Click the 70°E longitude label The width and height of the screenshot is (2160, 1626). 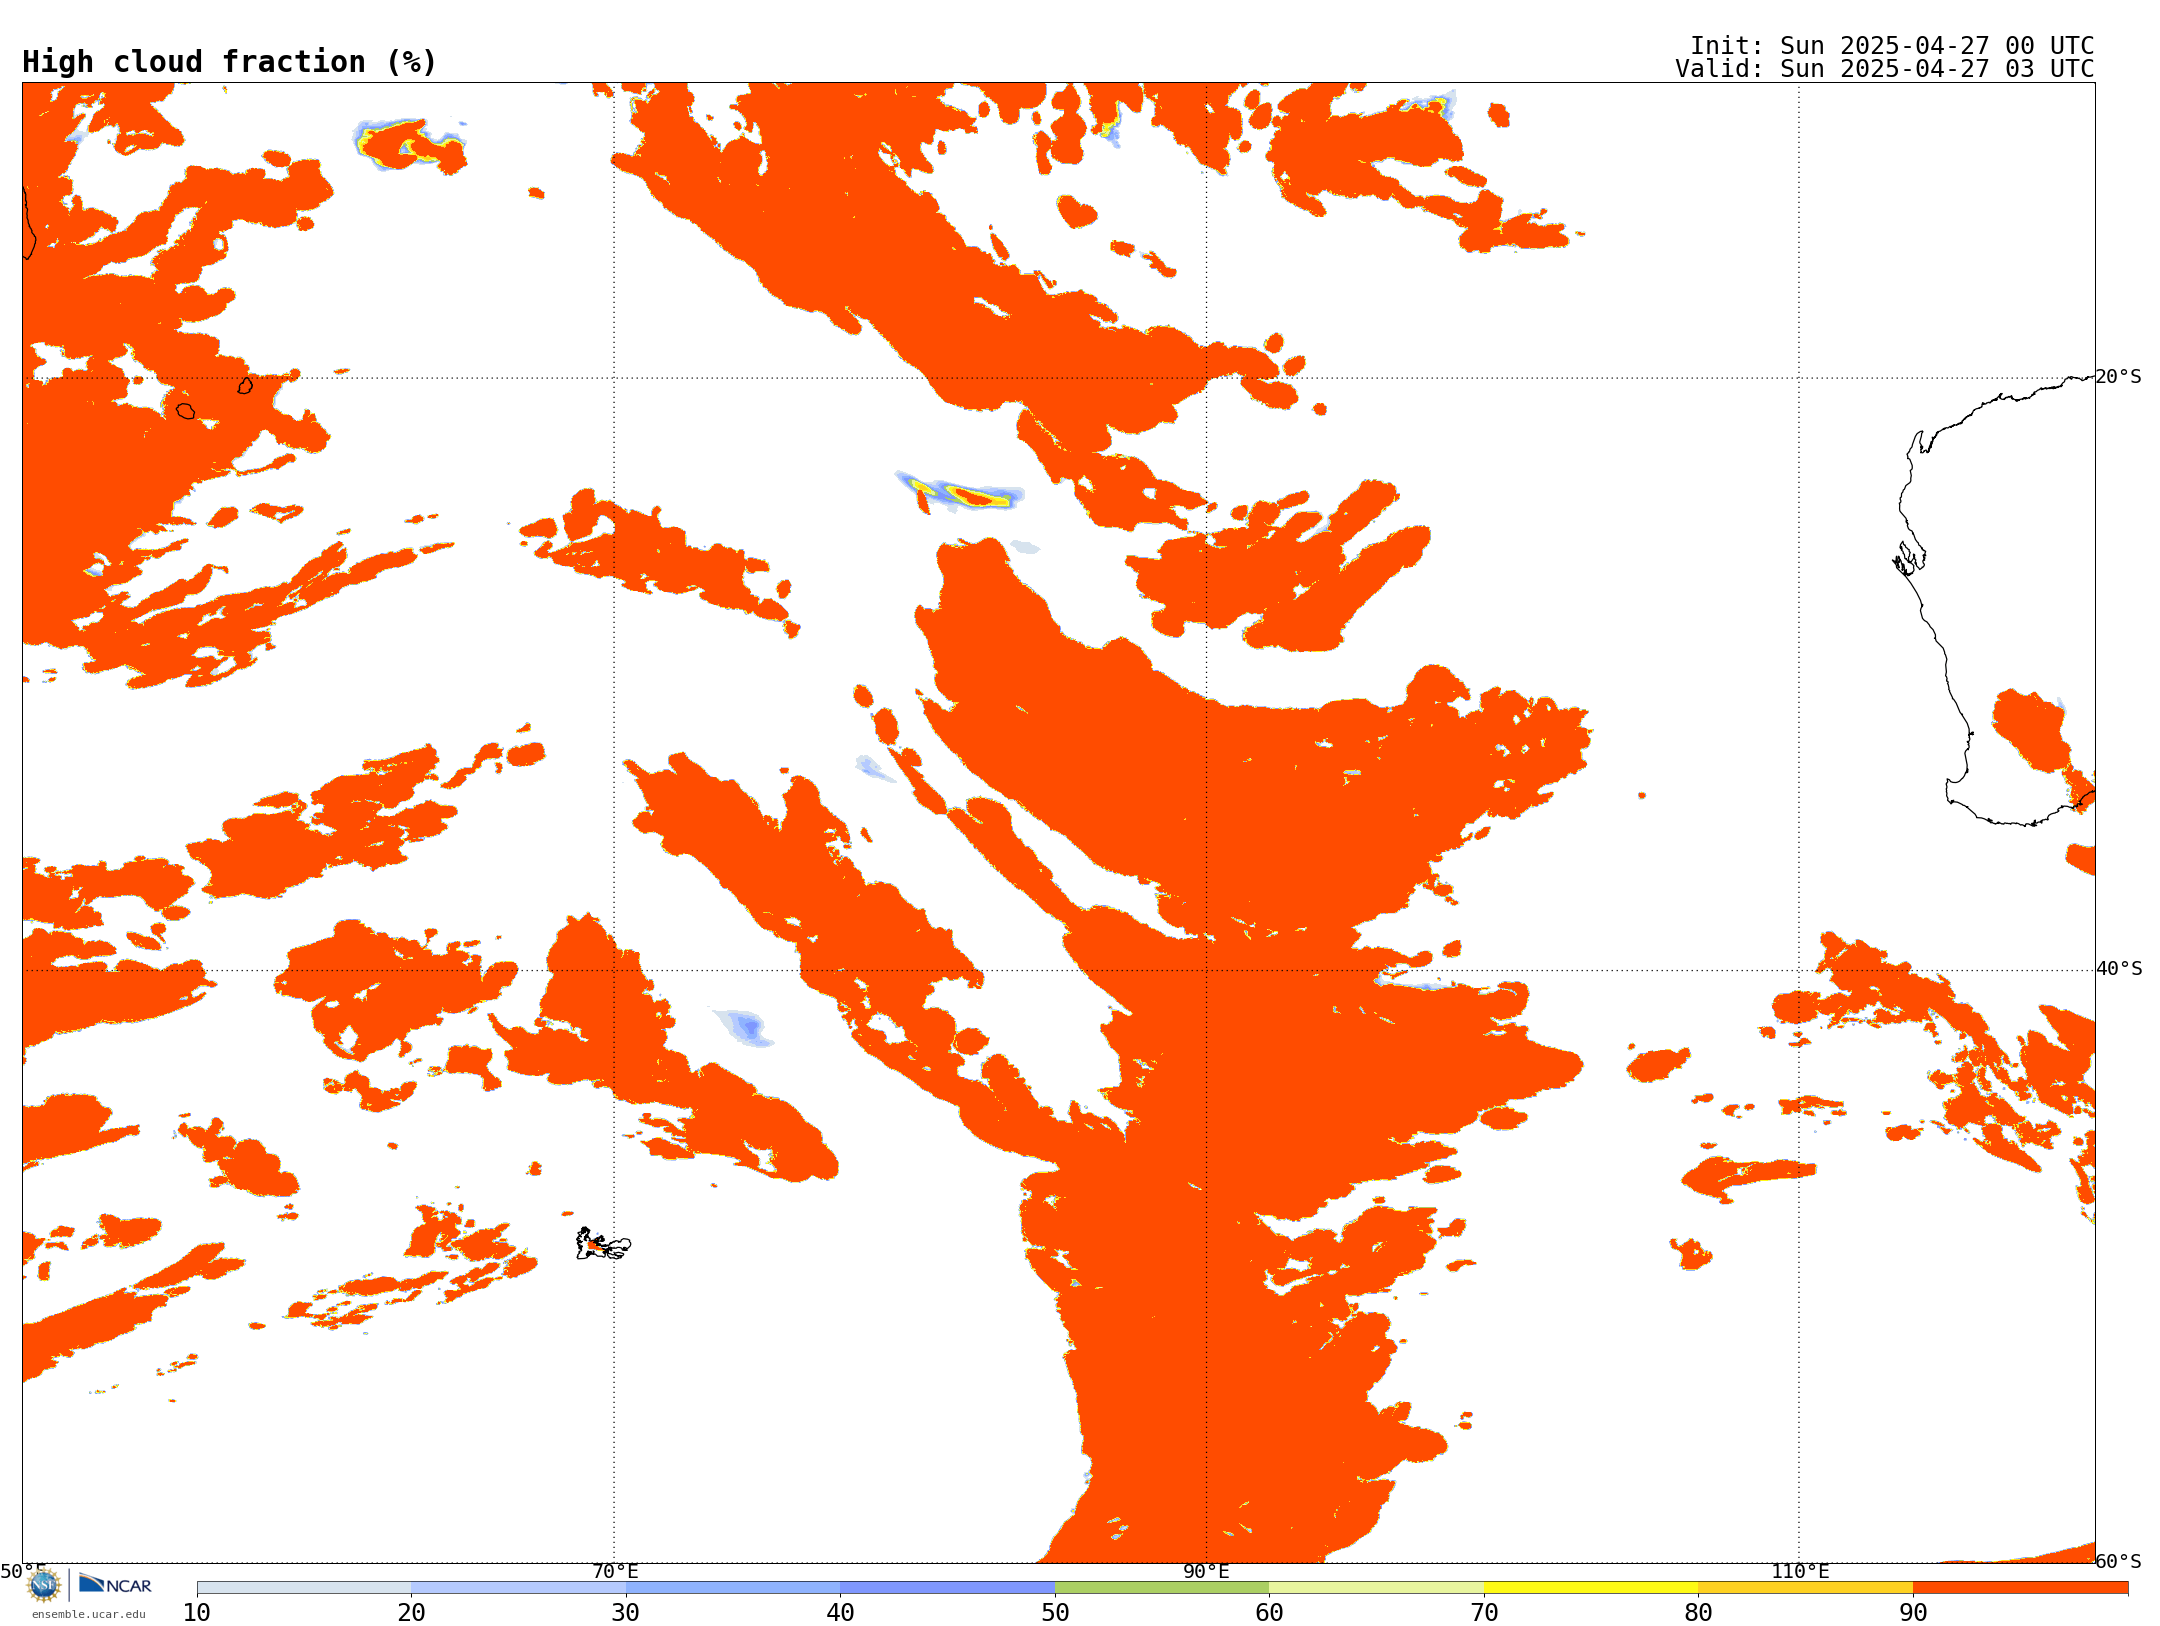615,1571
